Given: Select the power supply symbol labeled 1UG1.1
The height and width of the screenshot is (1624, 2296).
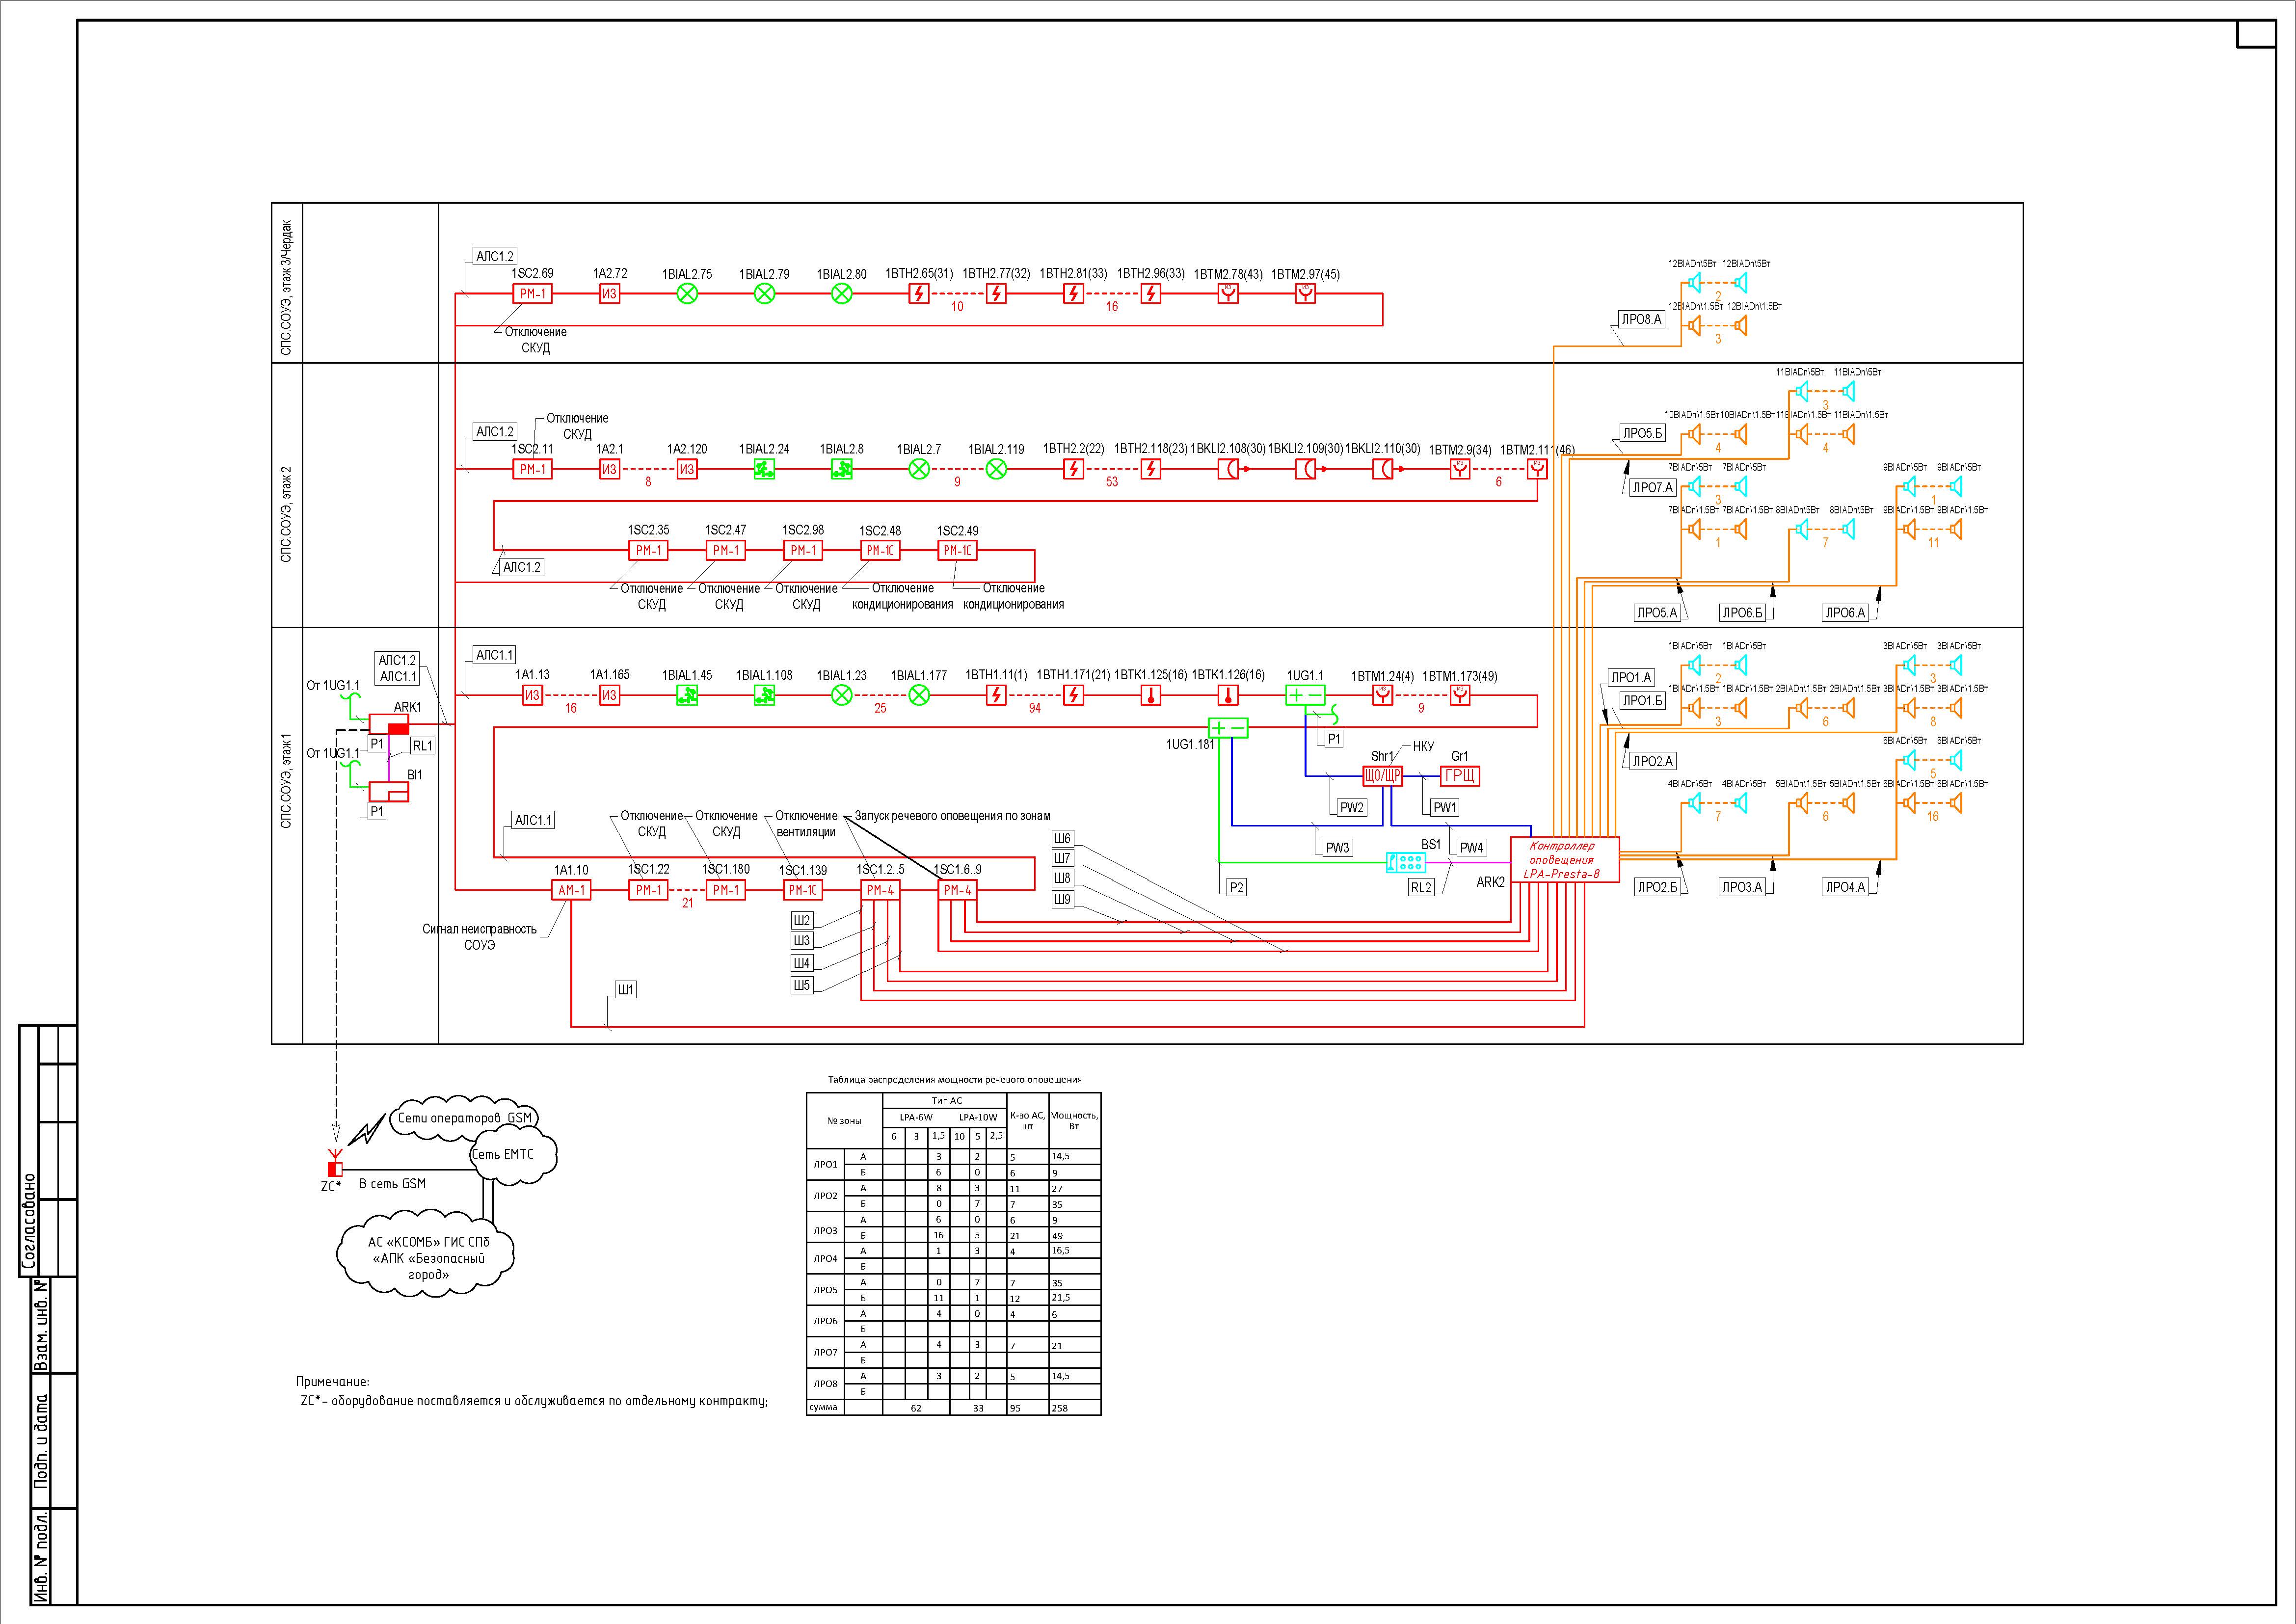Looking at the screenshot, I should 1305,696.
